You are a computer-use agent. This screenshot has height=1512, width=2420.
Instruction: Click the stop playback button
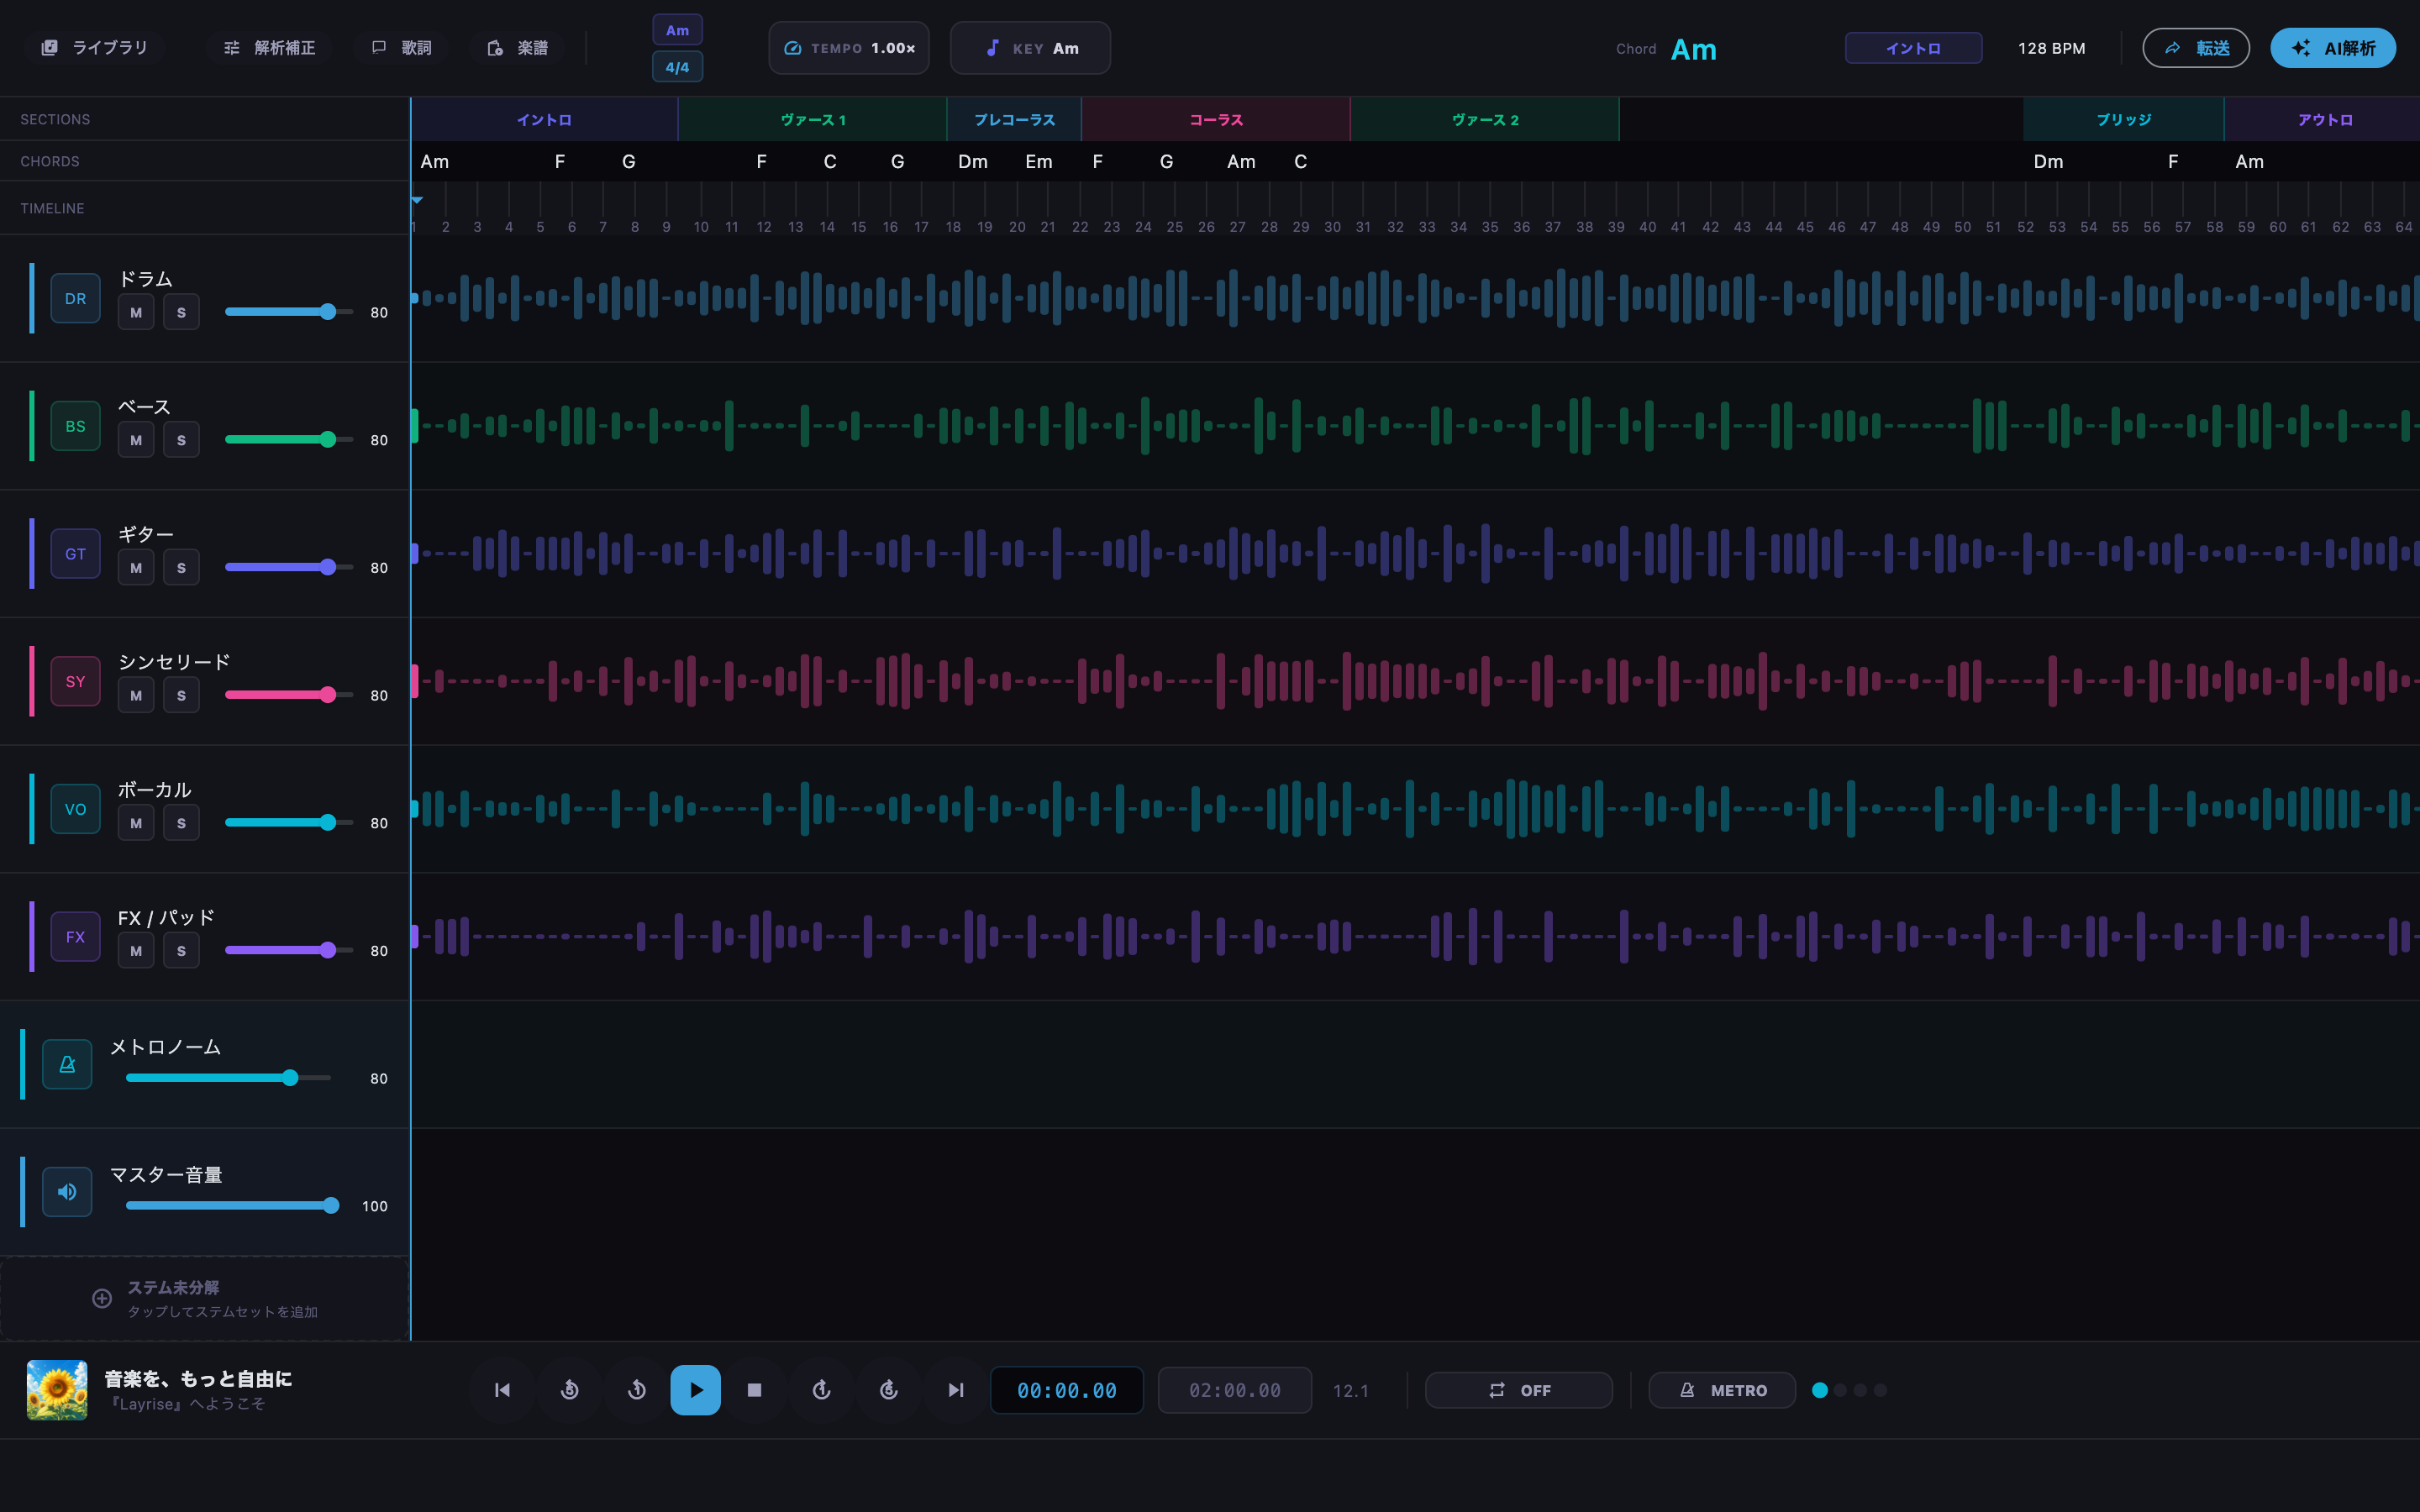tap(755, 1390)
